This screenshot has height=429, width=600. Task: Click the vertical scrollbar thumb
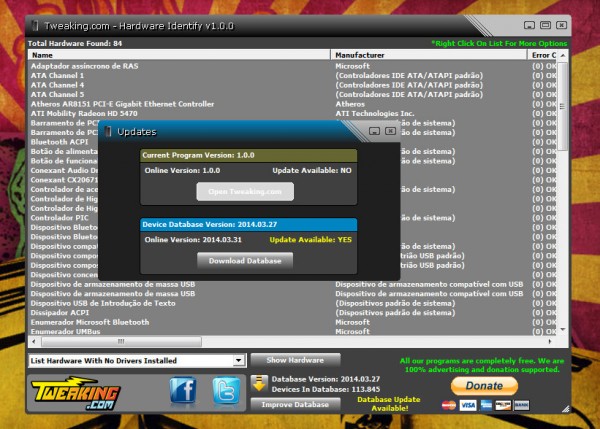coord(562,106)
